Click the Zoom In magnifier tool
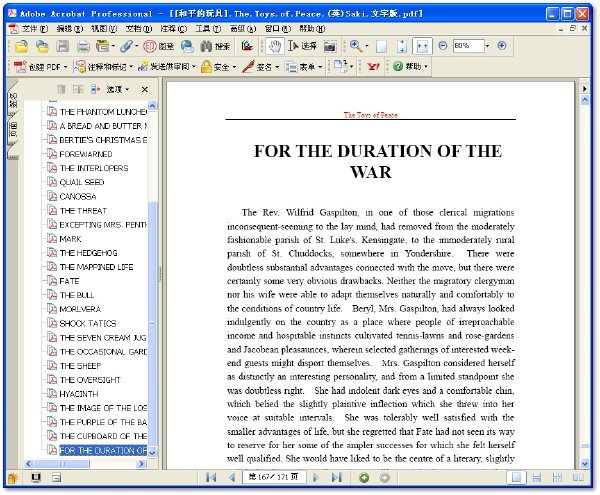 pos(356,46)
